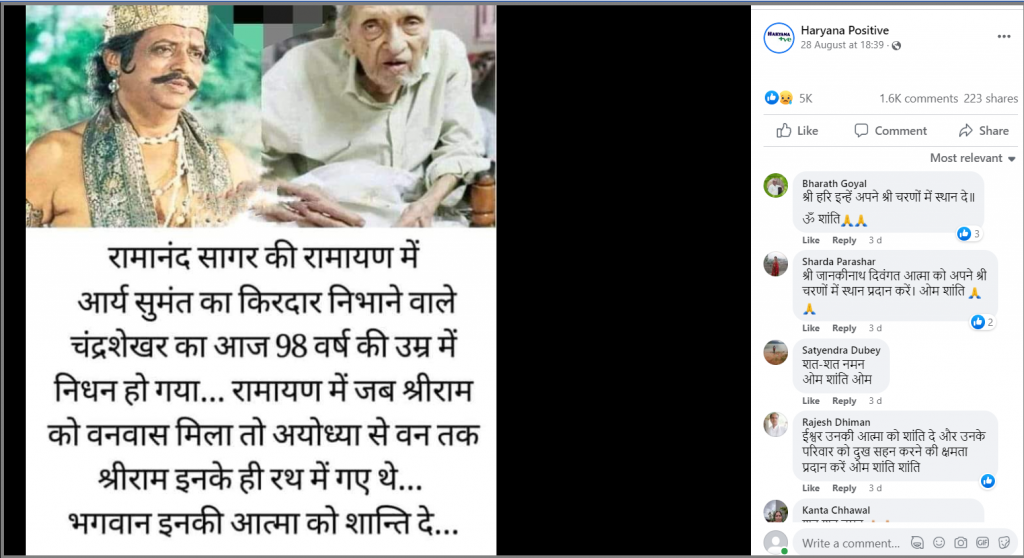Click the Comment button under the post
1024x558 pixels.
(890, 131)
